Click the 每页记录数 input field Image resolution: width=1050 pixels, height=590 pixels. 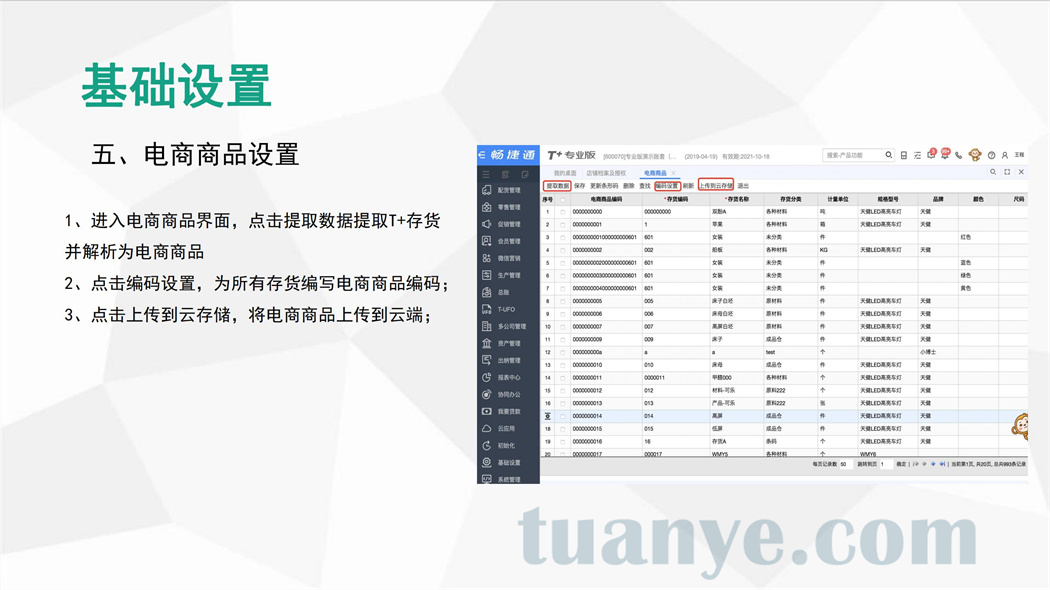point(846,464)
